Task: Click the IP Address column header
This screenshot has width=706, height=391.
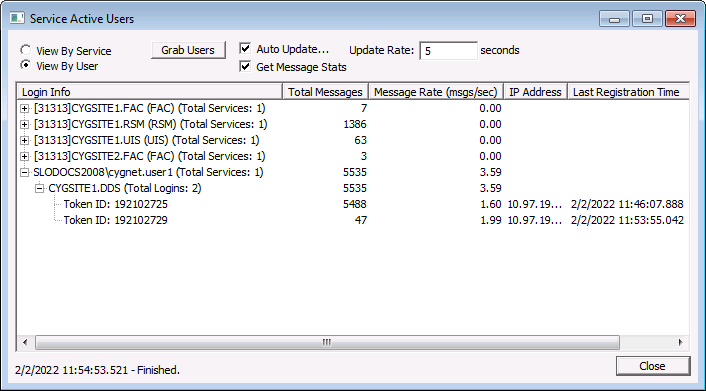Action: click(x=535, y=92)
